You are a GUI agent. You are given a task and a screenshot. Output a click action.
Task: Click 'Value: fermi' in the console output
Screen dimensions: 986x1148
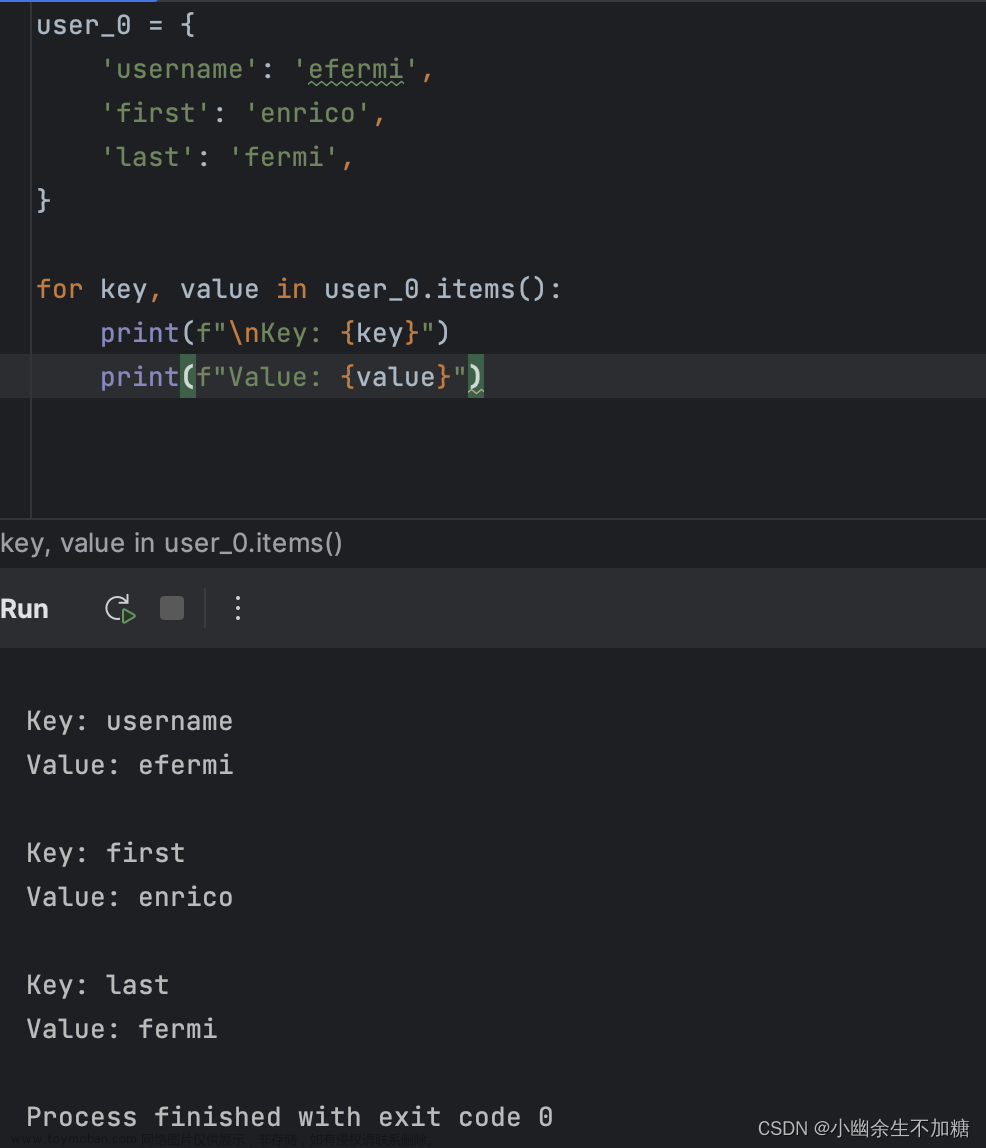(x=121, y=1028)
